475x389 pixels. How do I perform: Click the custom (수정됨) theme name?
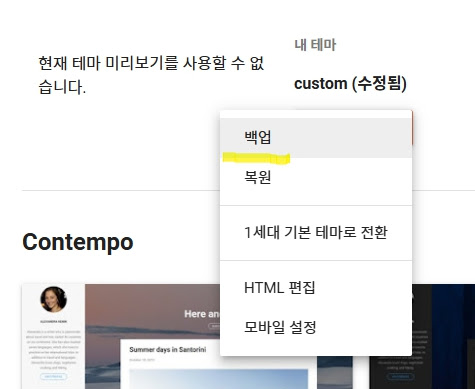tap(350, 83)
